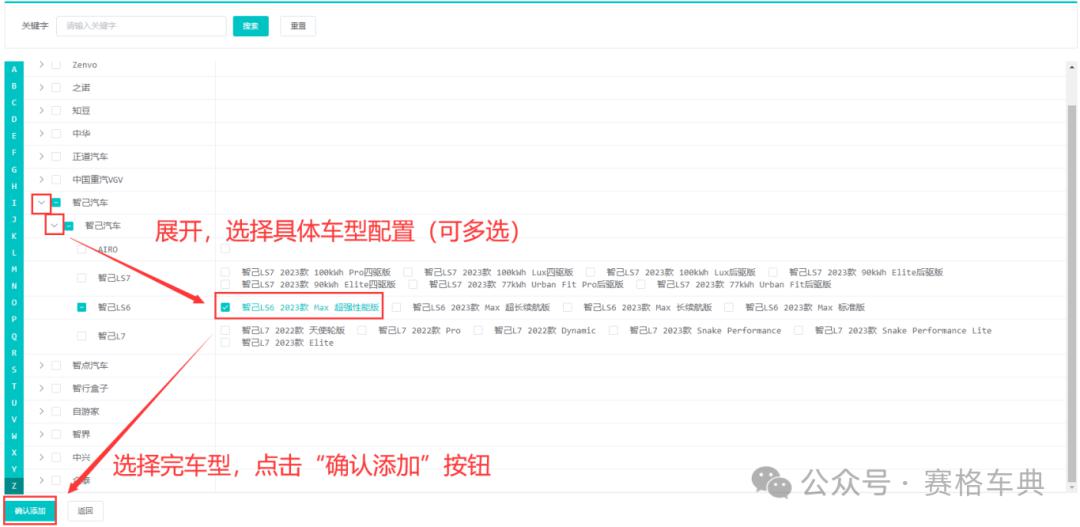
Task: Collapse the nested 智己汽车 sub-brand chevron
Action: tap(55, 225)
